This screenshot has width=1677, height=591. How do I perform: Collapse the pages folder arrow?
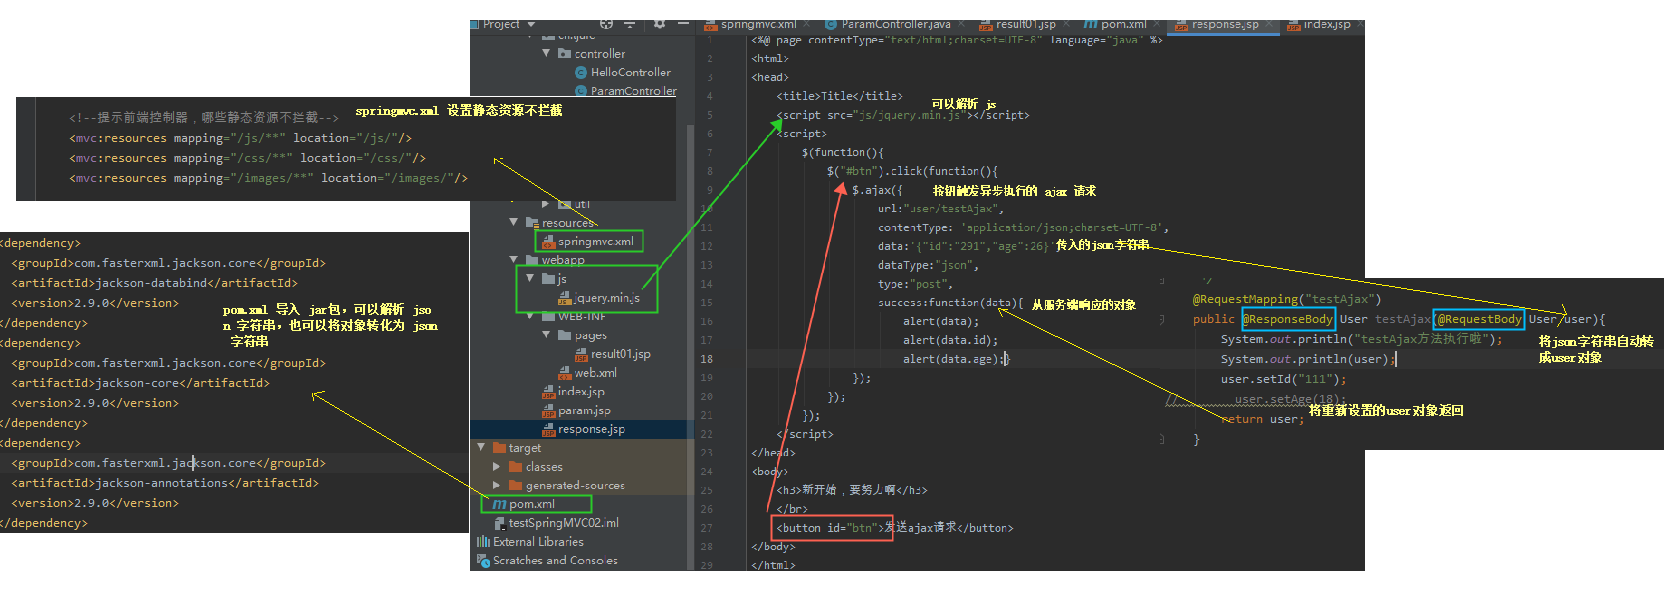(x=546, y=335)
